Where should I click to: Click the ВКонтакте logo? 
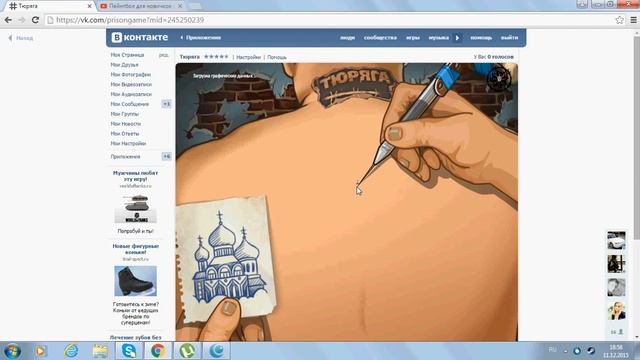(x=140, y=37)
